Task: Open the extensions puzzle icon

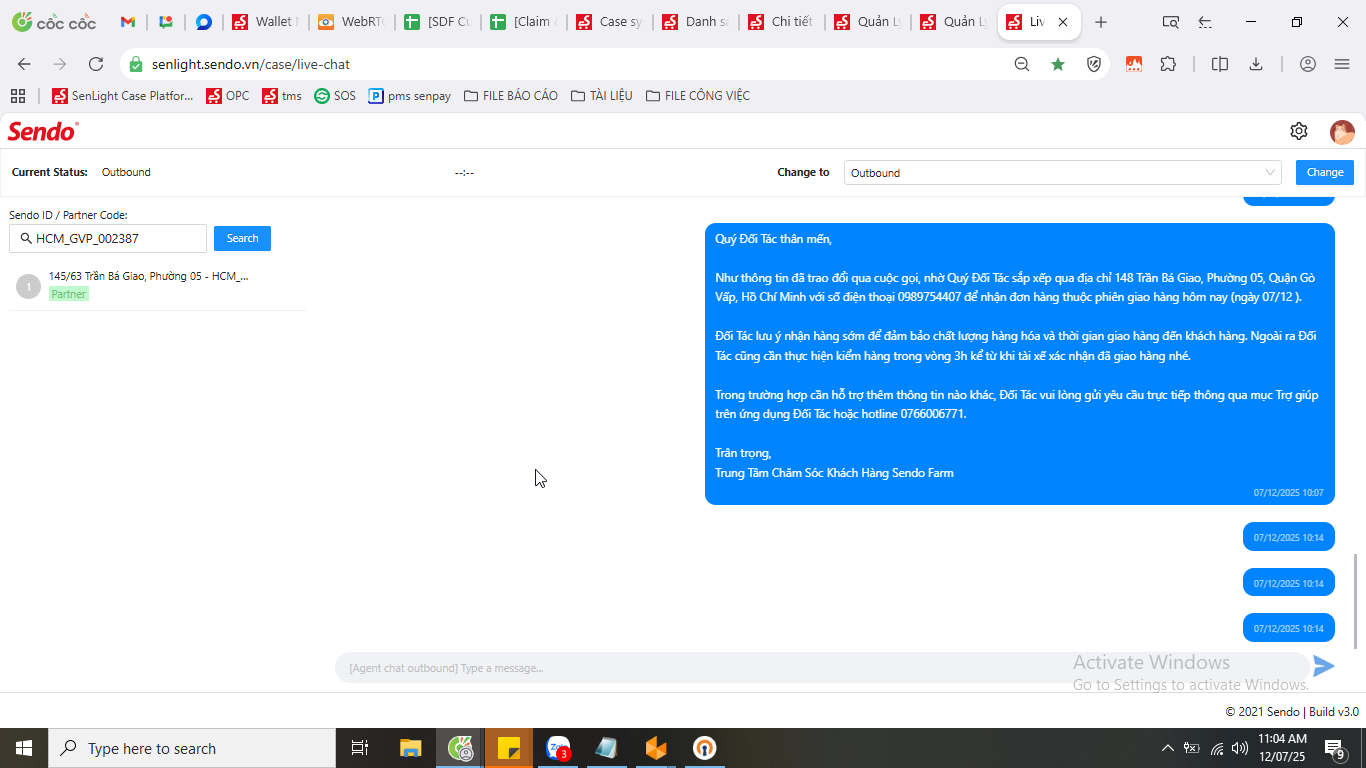Action: click(x=1168, y=64)
